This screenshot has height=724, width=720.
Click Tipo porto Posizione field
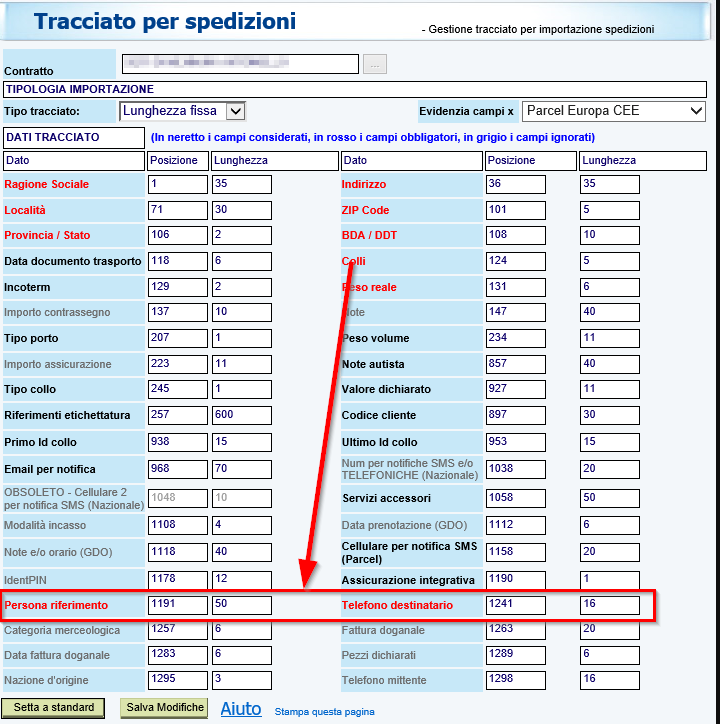coord(178,338)
